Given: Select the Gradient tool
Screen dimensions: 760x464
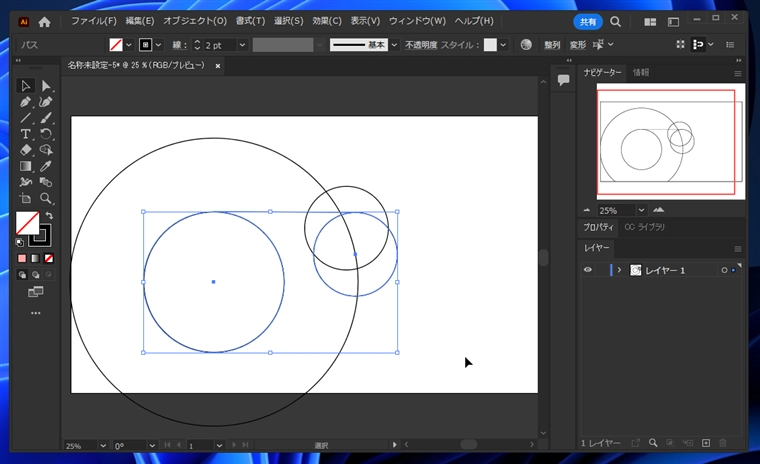Looking at the screenshot, I should tap(25, 166).
